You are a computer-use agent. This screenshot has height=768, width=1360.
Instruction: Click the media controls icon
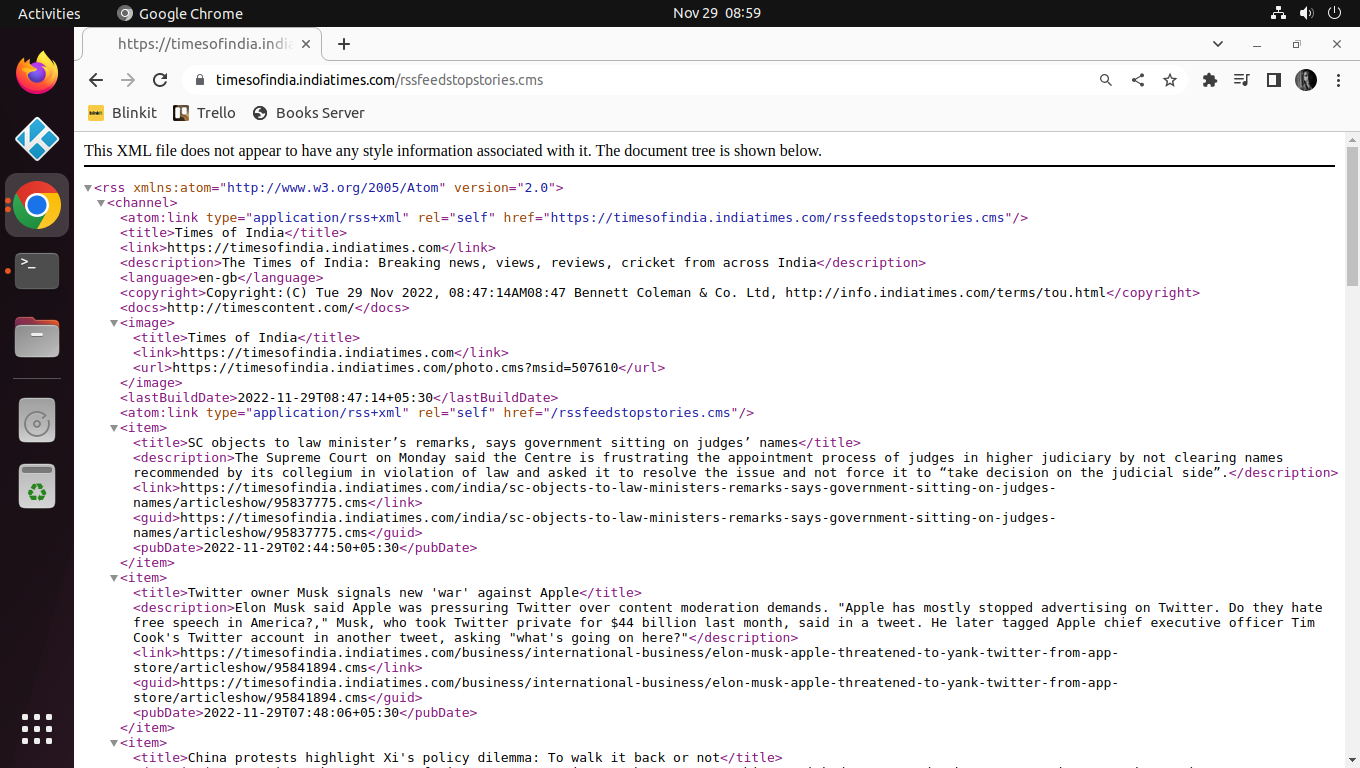[x=1242, y=80]
